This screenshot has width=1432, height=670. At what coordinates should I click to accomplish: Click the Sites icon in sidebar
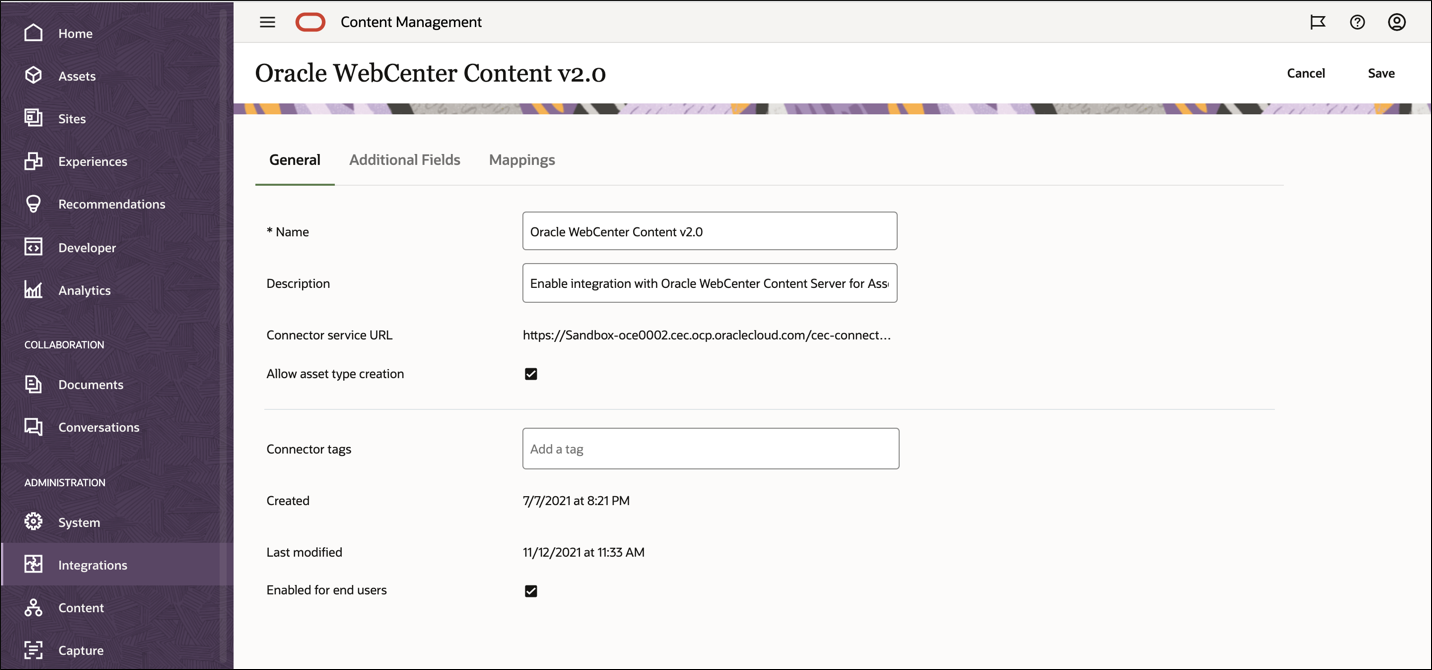(33, 118)
